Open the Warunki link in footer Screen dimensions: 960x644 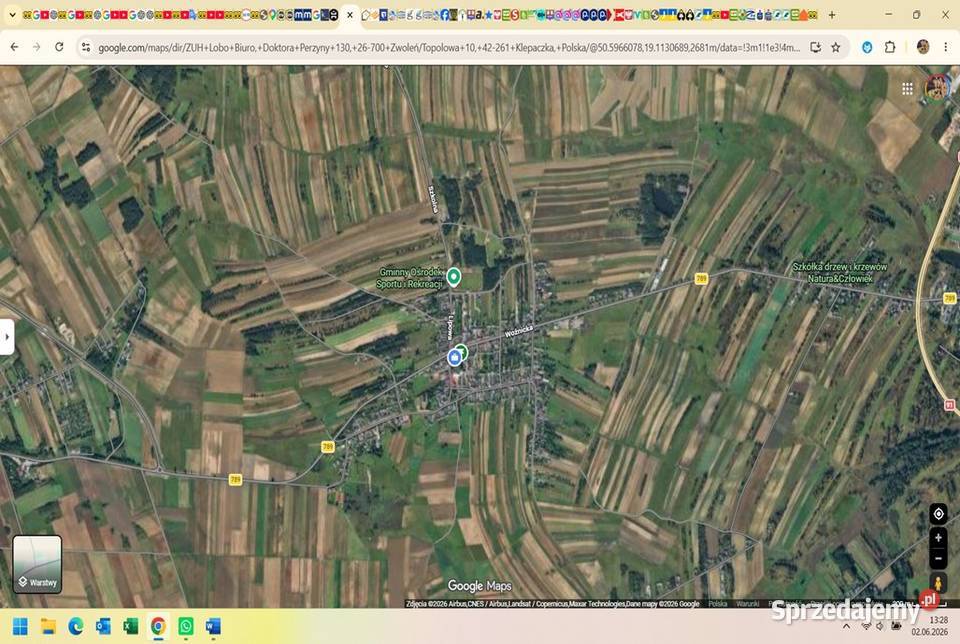(748, 604)
